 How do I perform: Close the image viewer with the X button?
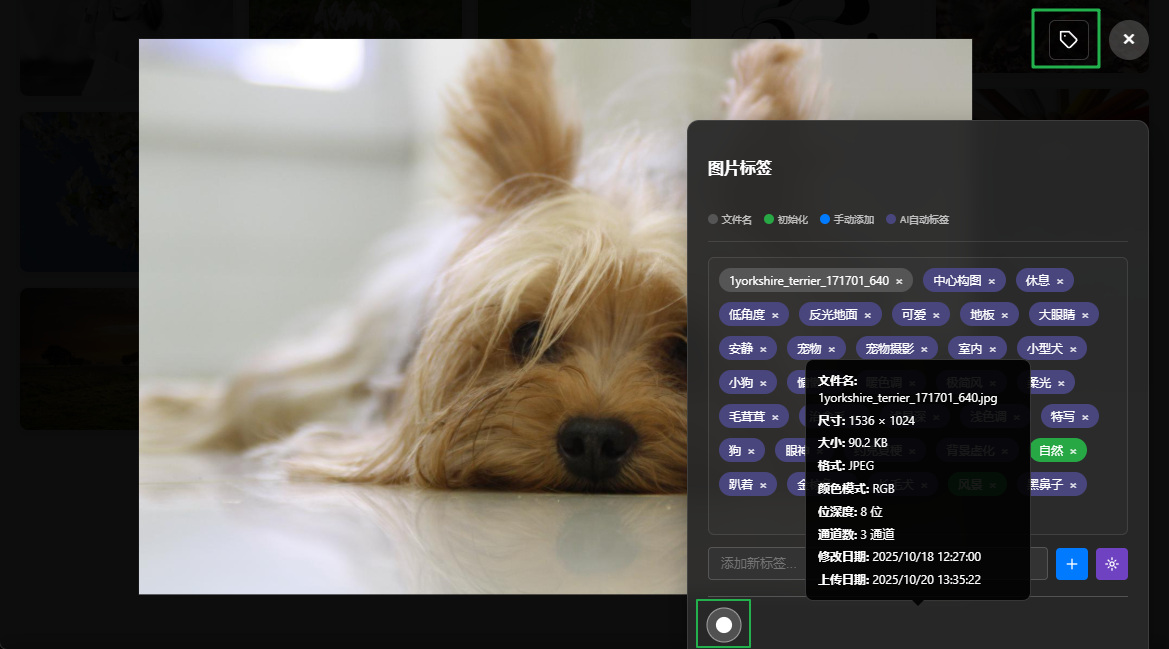click(x=1128, y=39)
